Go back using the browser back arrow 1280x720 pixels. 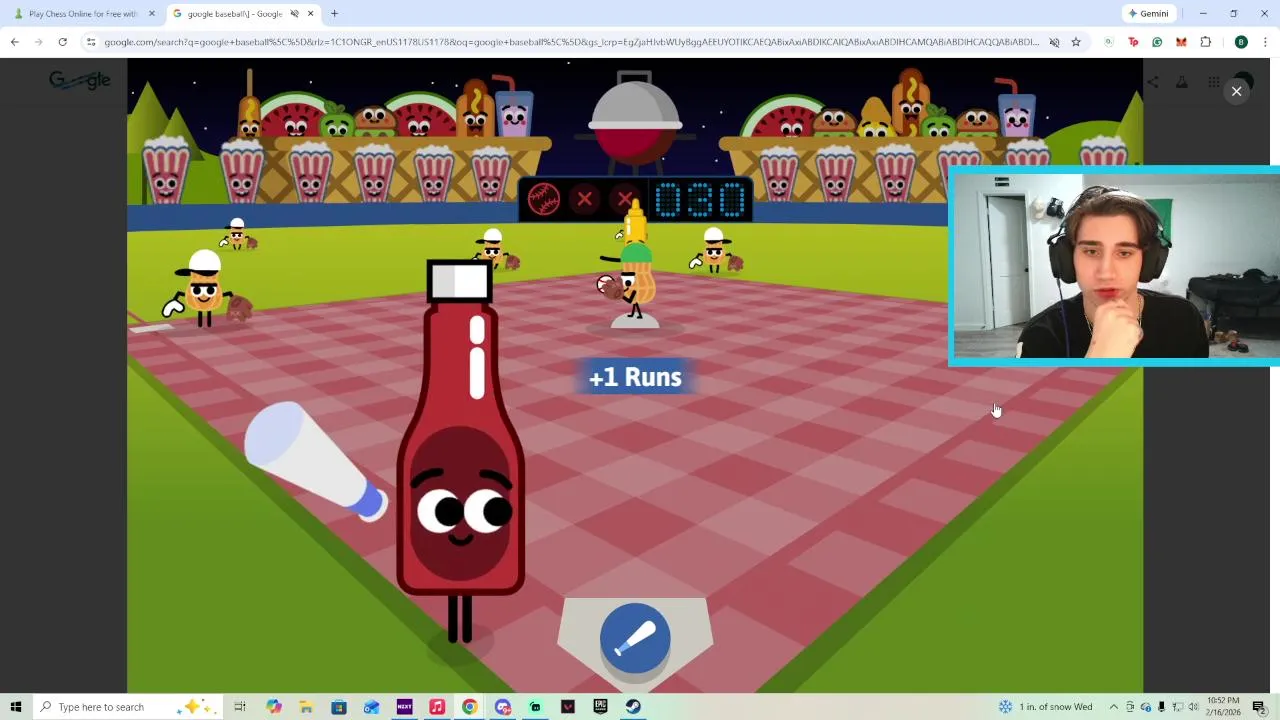click(14, 42)
